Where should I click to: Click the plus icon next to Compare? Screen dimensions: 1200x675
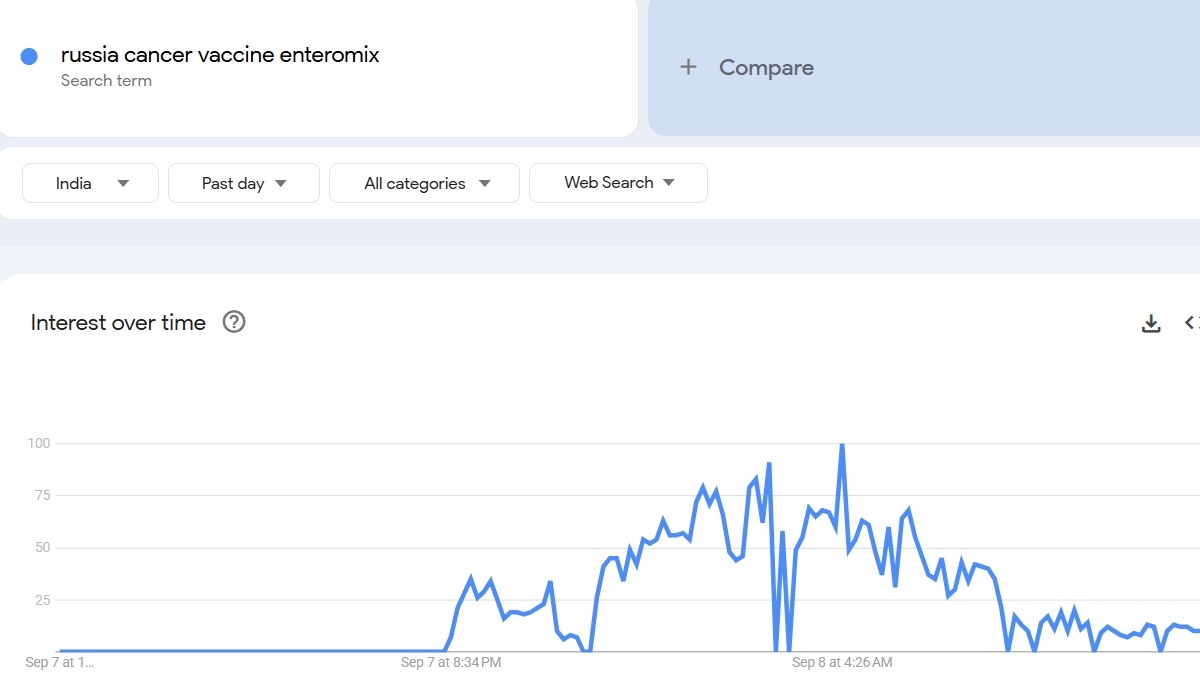(x=688, y=67)
